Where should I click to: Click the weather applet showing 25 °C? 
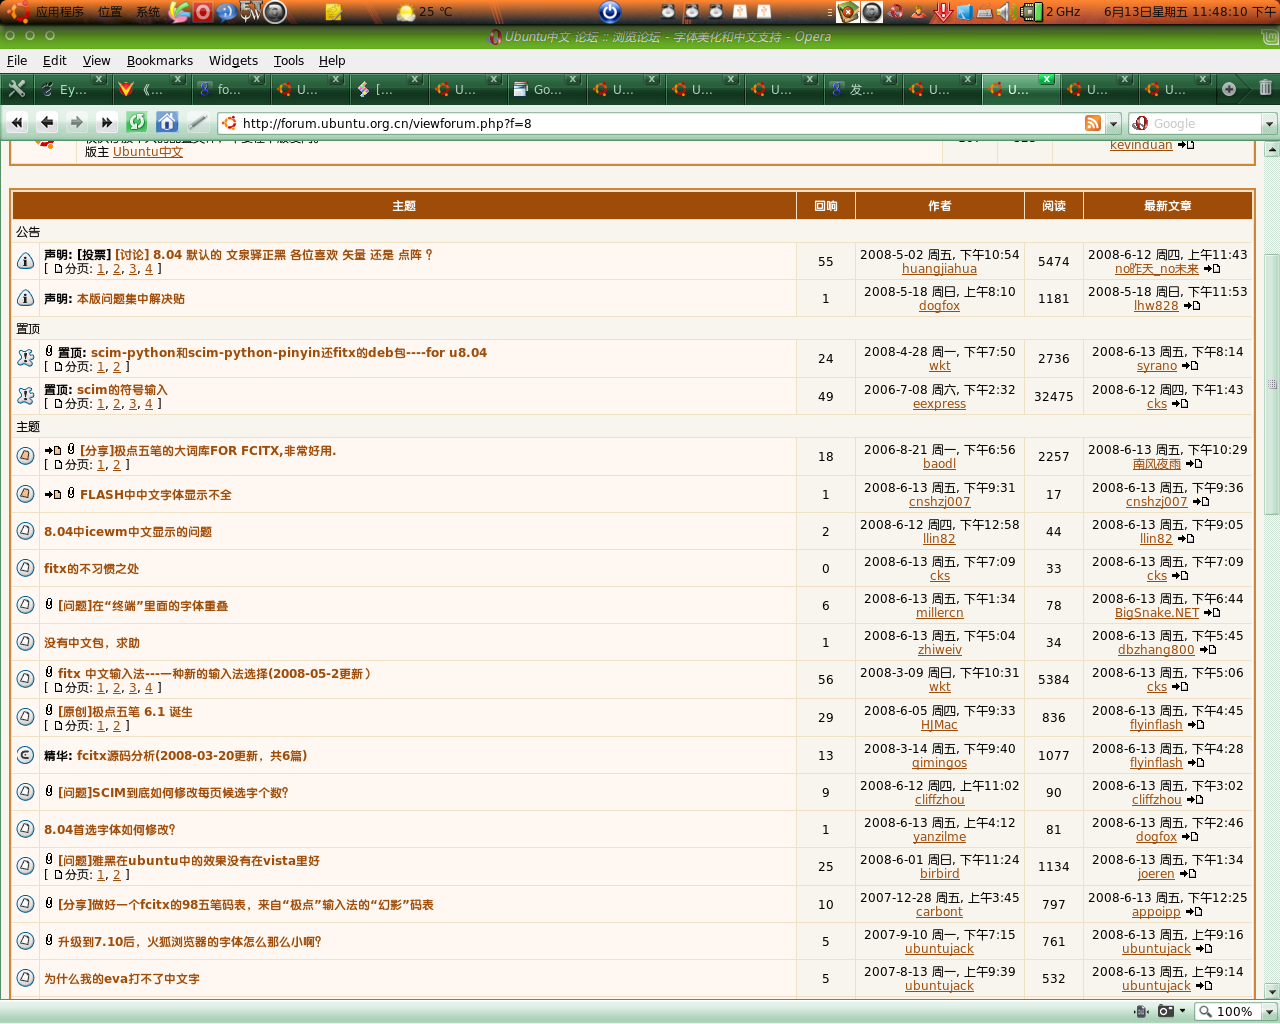click(x=425, y=12)
